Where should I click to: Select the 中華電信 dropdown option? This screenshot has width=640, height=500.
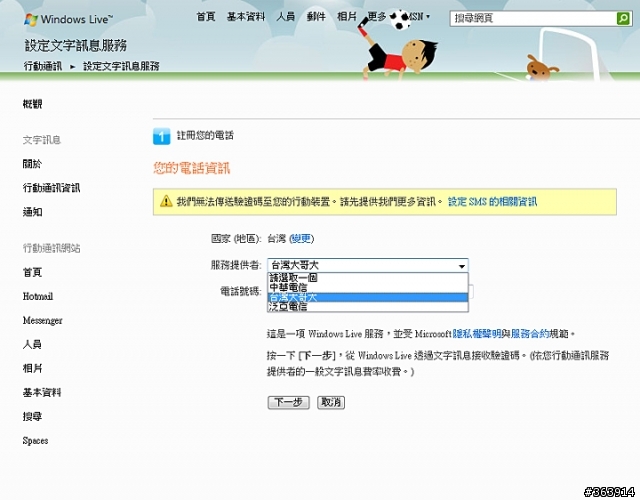click(x=367, y=288)
